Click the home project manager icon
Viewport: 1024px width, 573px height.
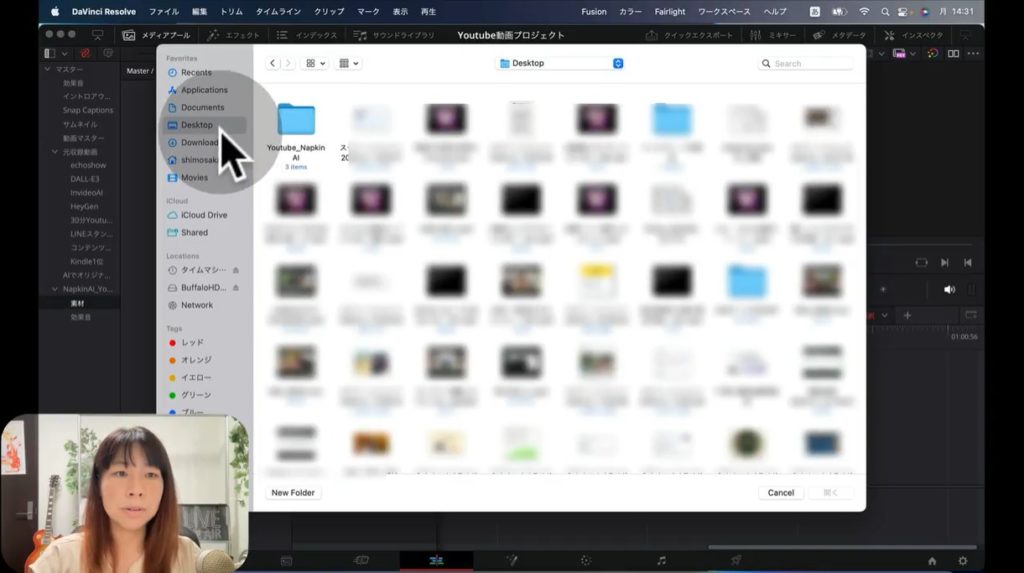[932, 561]
